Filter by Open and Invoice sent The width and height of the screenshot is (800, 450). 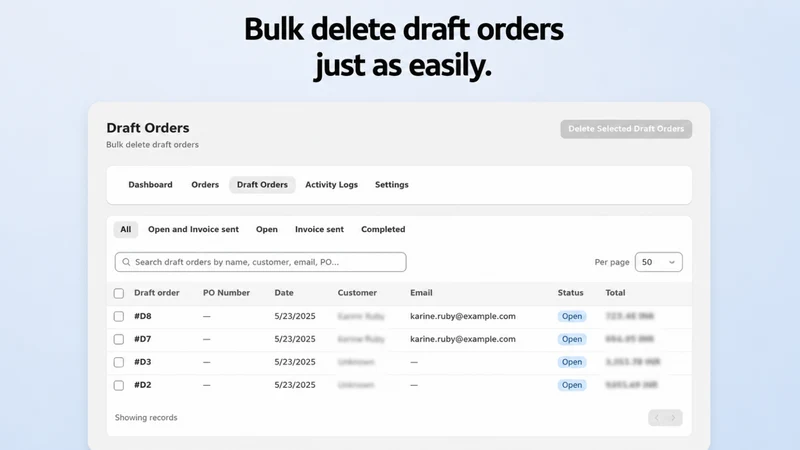point(193,230)
